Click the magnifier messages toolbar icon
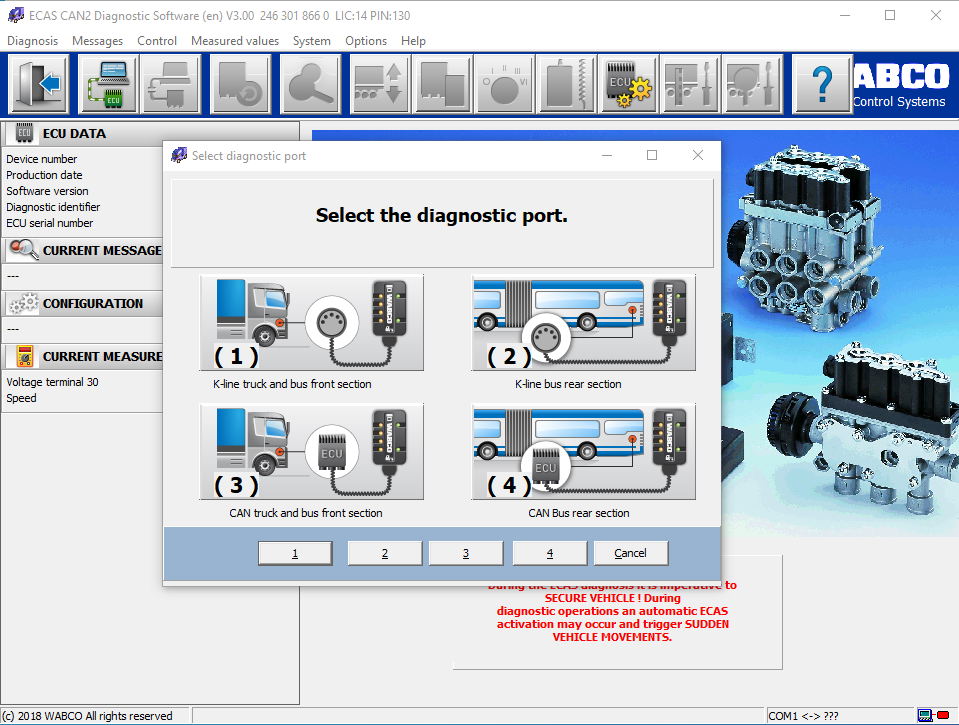 310,84
